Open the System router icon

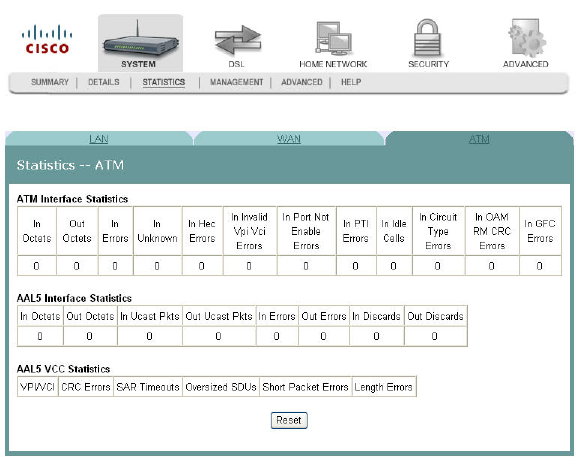coord(140,39)
